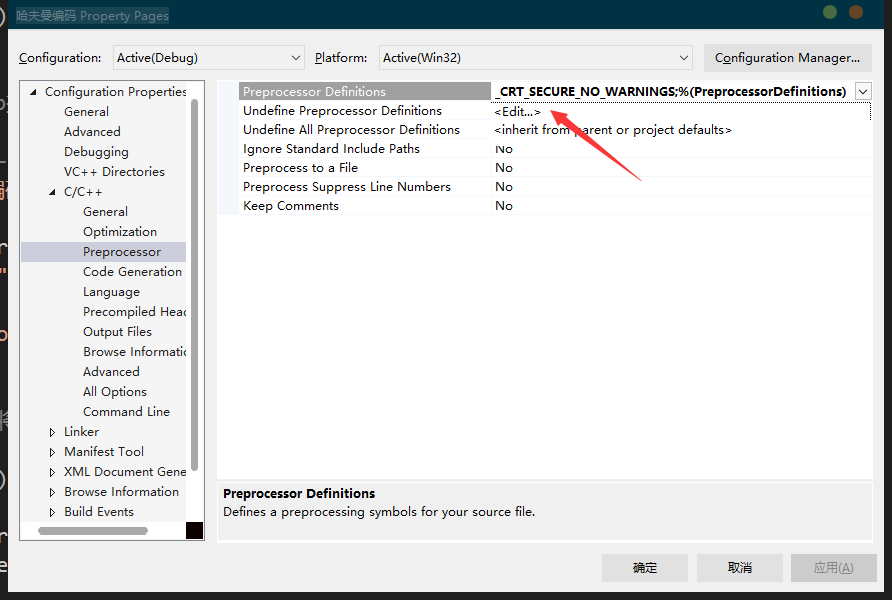
Task: Select General under C/C++
Action: pos(105,212)
